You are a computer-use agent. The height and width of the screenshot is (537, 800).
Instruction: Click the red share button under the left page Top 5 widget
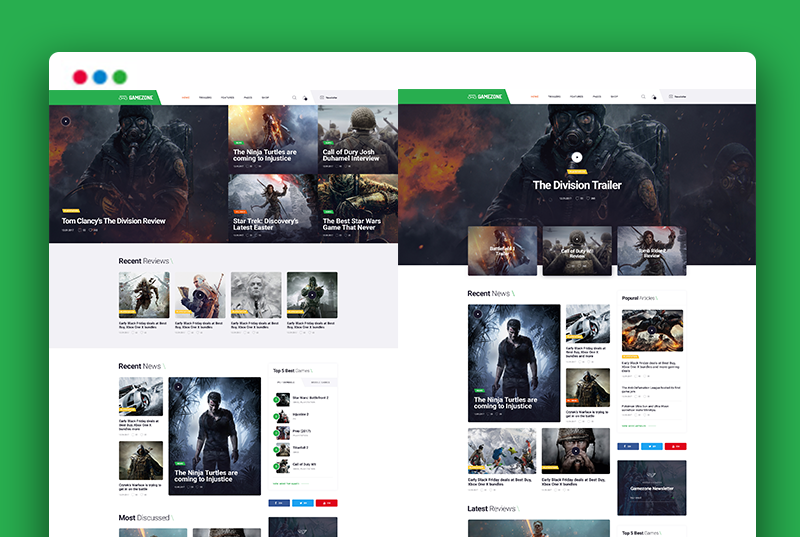pos(327,503)
